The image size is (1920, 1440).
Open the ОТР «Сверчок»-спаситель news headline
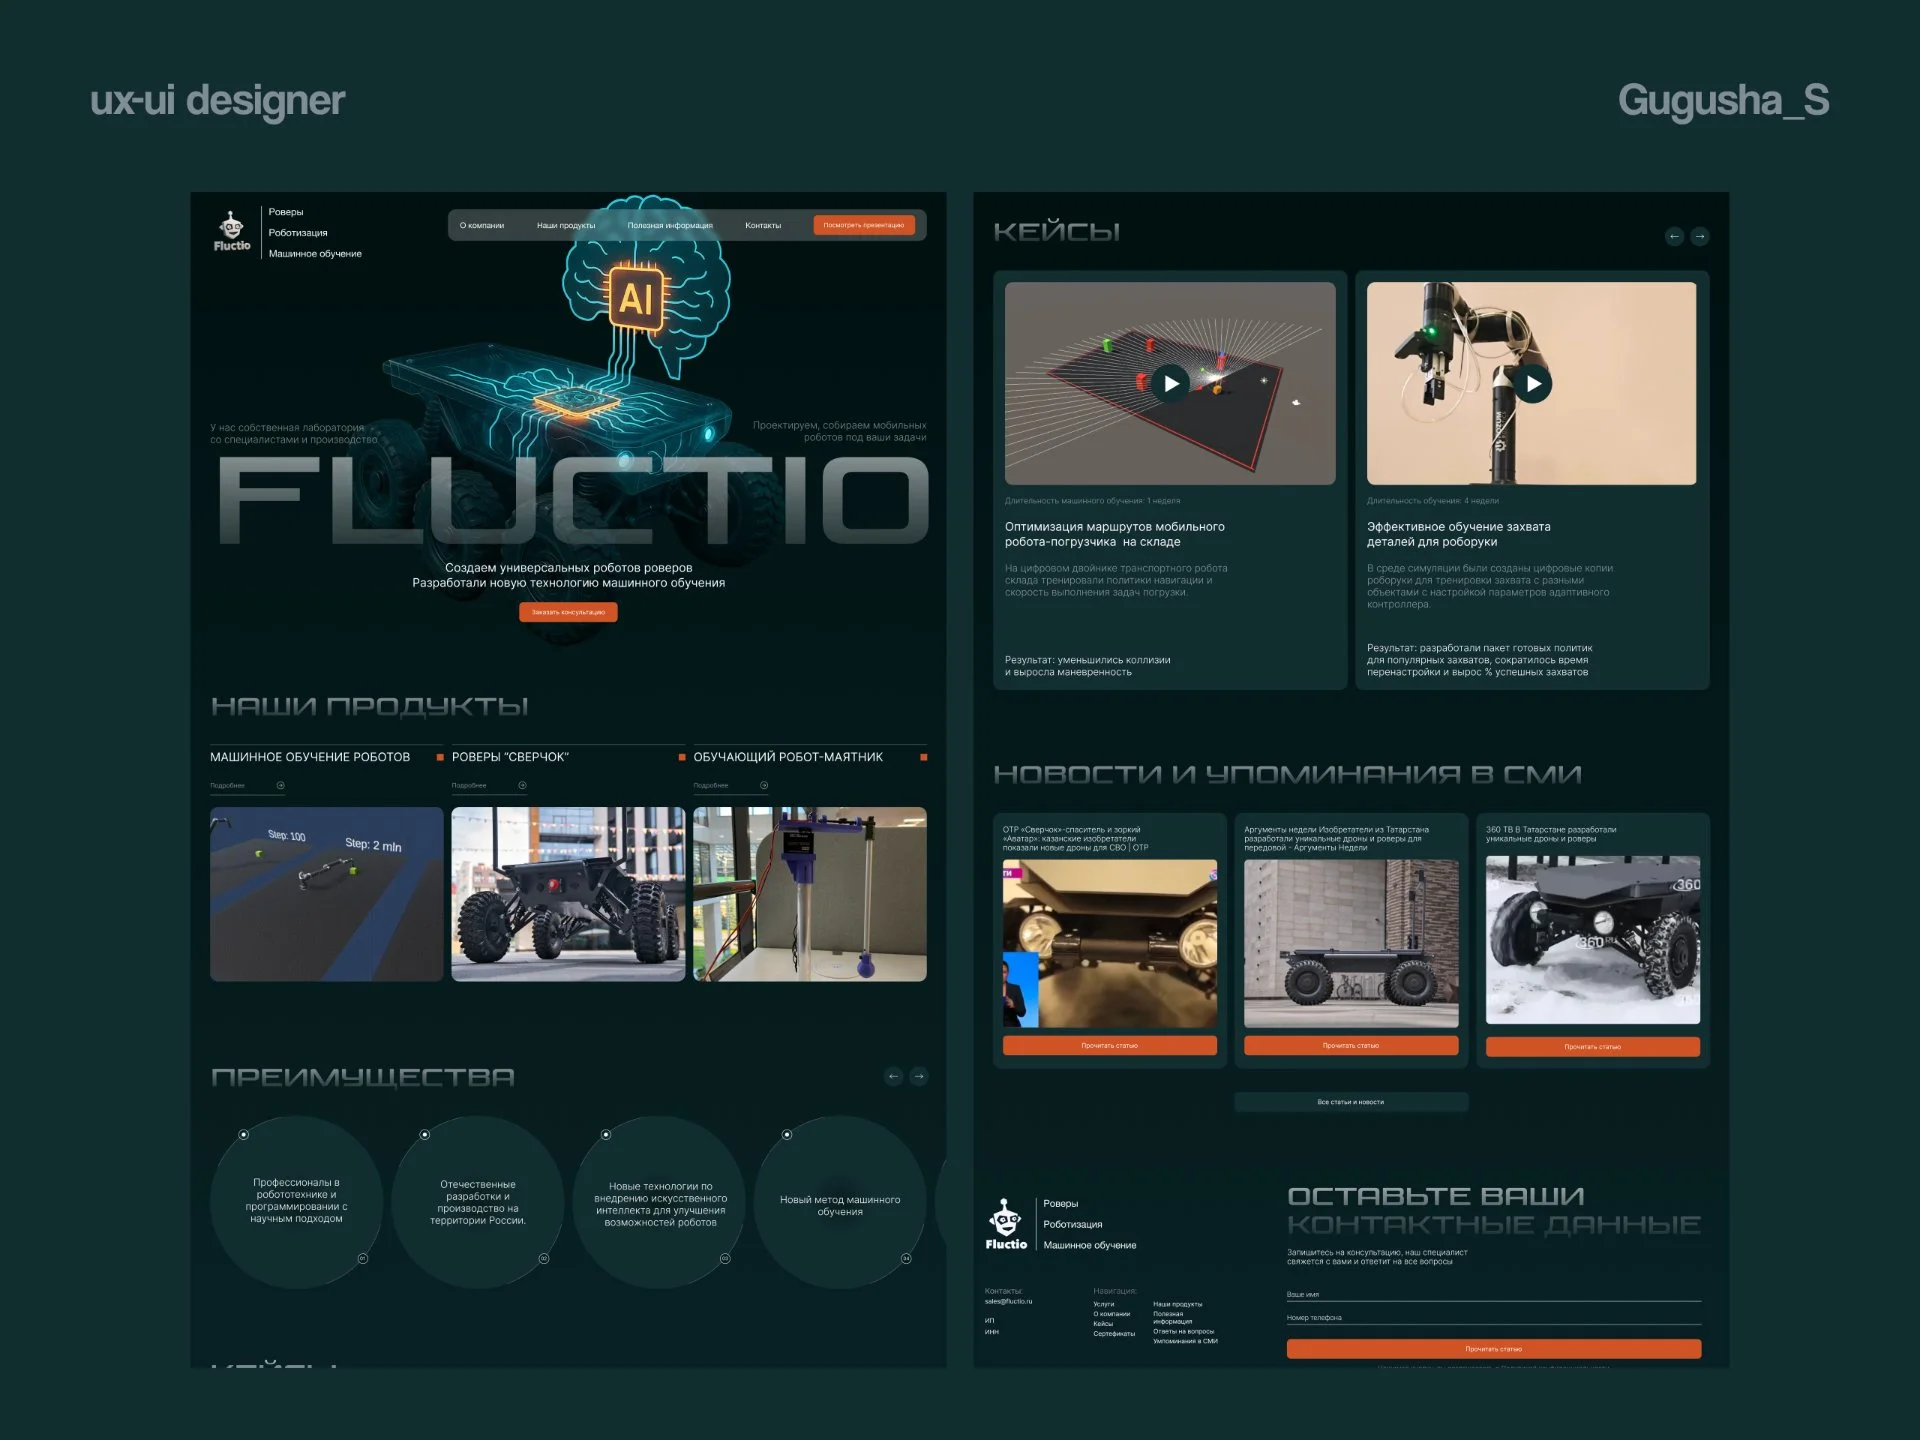(1076, 838)
